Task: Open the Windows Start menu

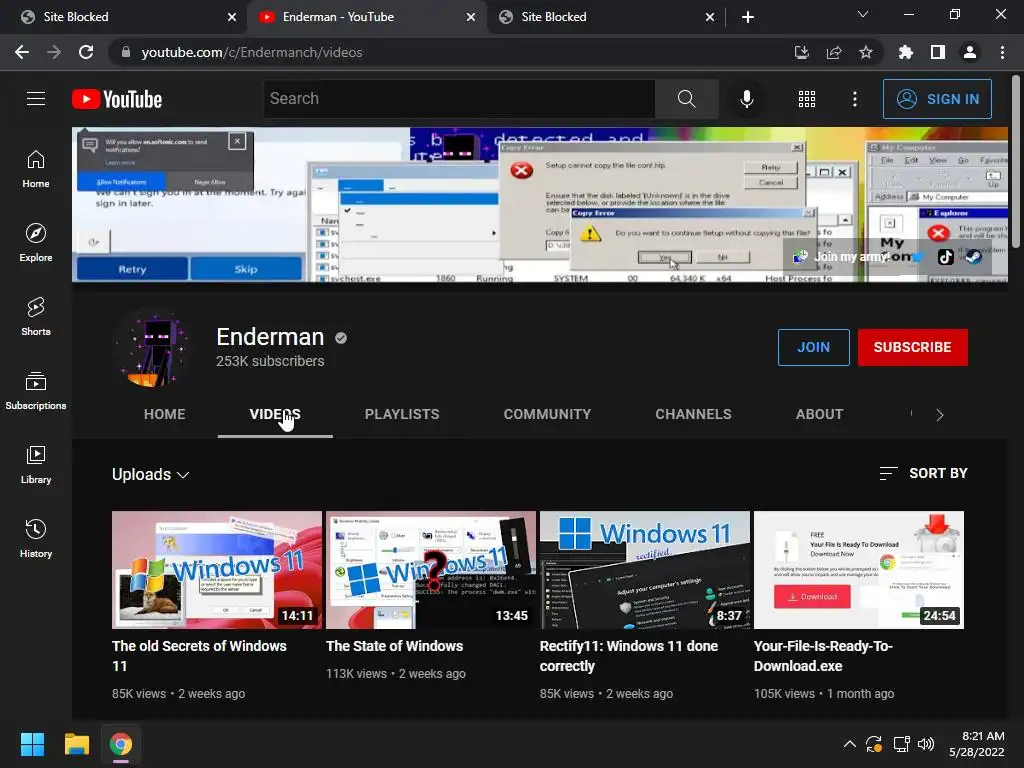Action: point(32,744)
